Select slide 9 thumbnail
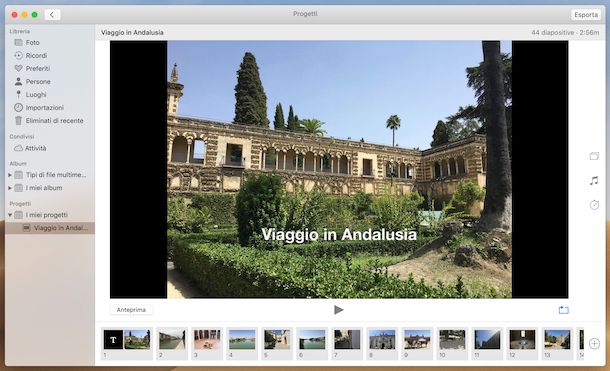The height and width of the screenshot is (371, 610). pos(417,340)
